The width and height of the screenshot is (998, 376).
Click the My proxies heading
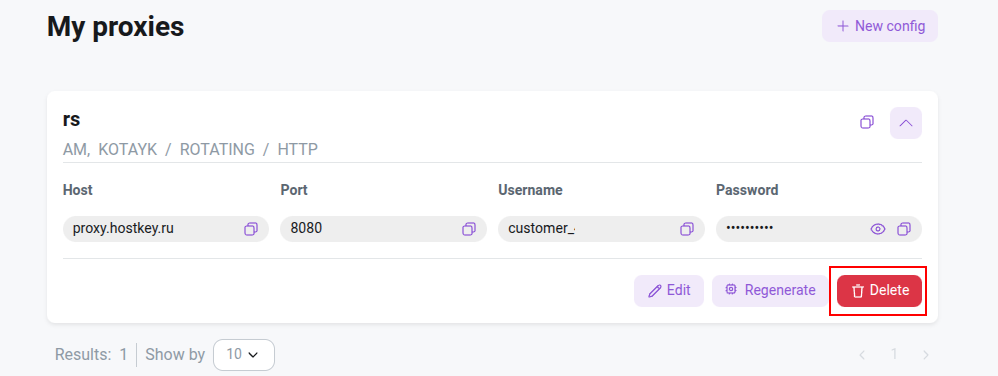pos(116,27)
